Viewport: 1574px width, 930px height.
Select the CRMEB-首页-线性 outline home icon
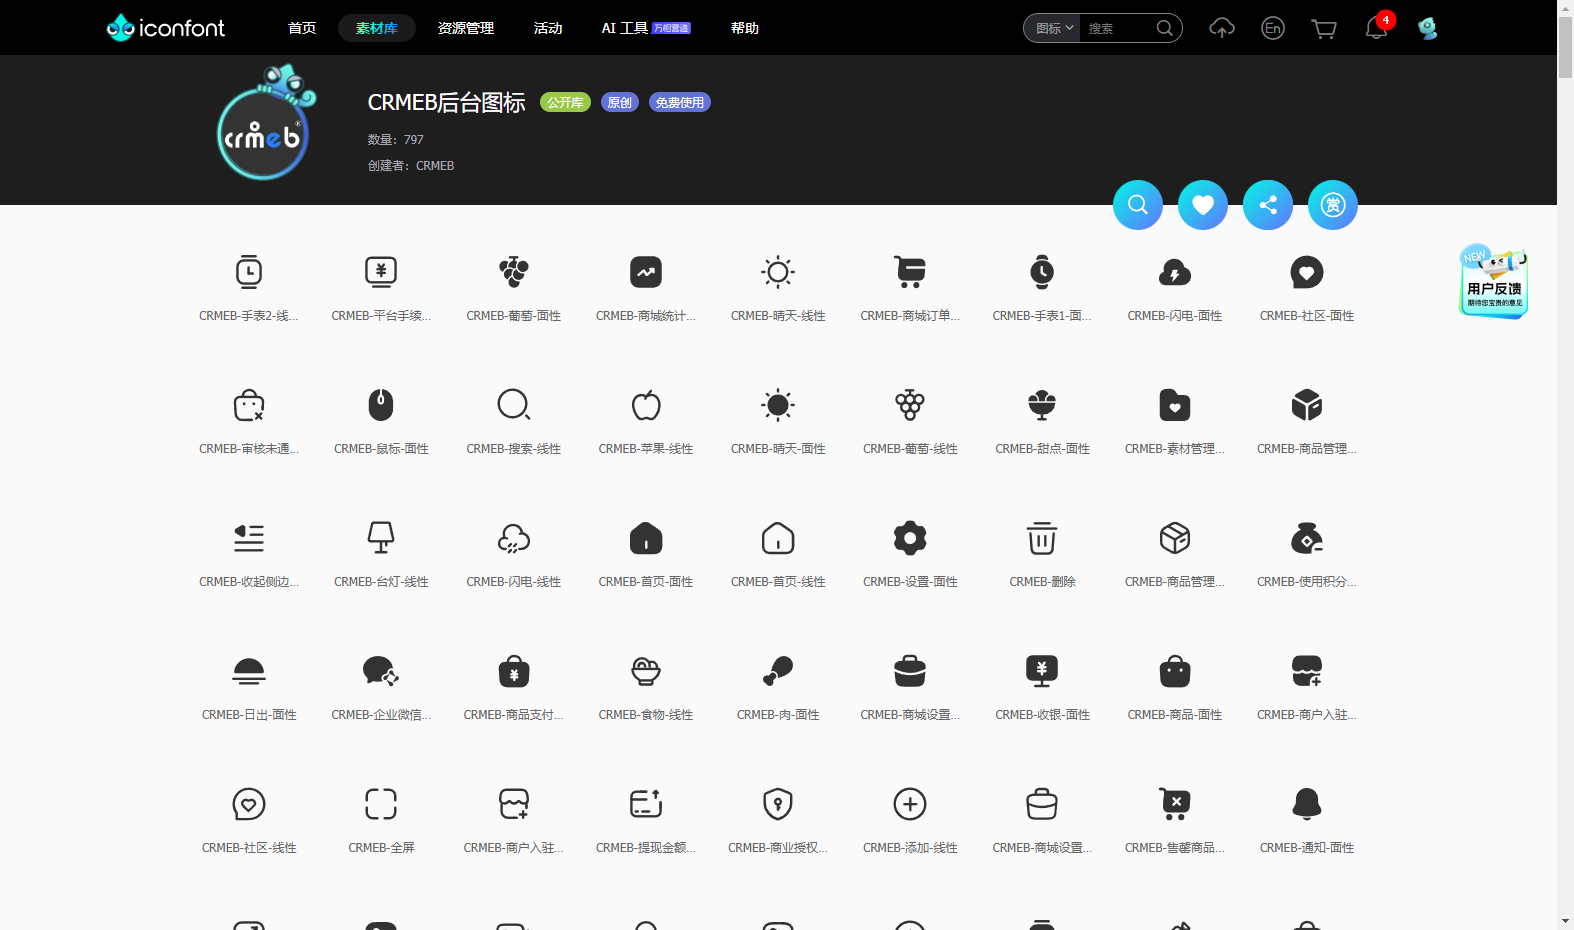pos(778,538)
